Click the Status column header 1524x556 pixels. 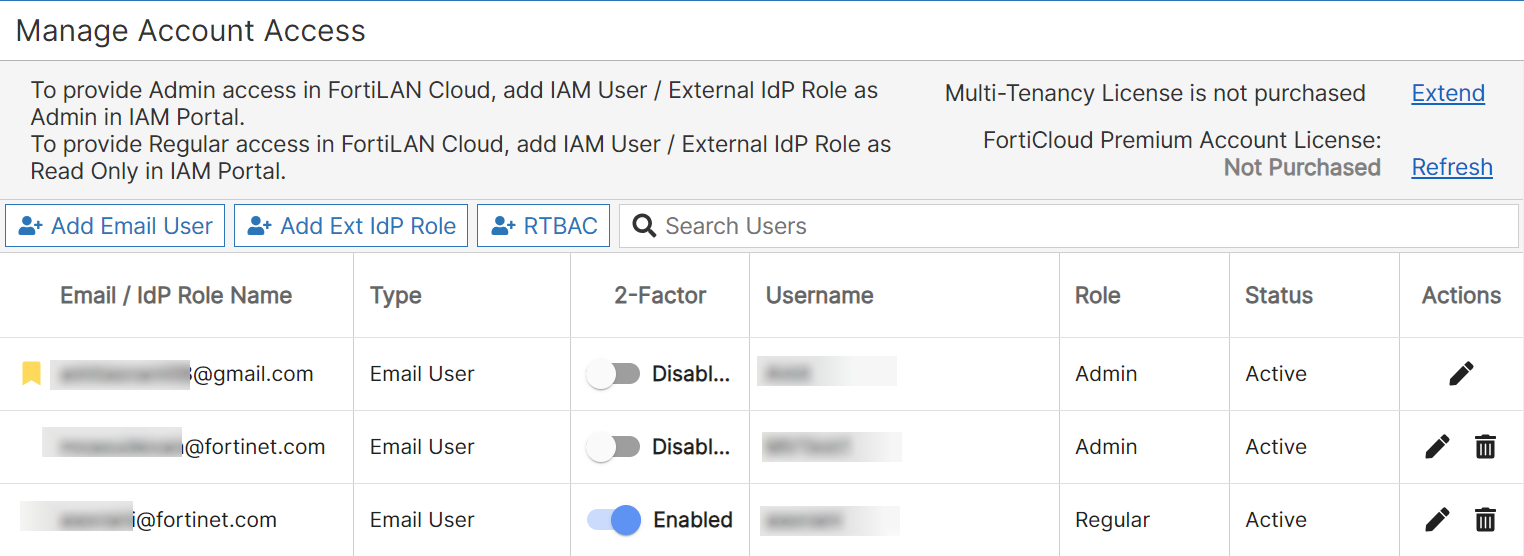tap(1278, 295)
